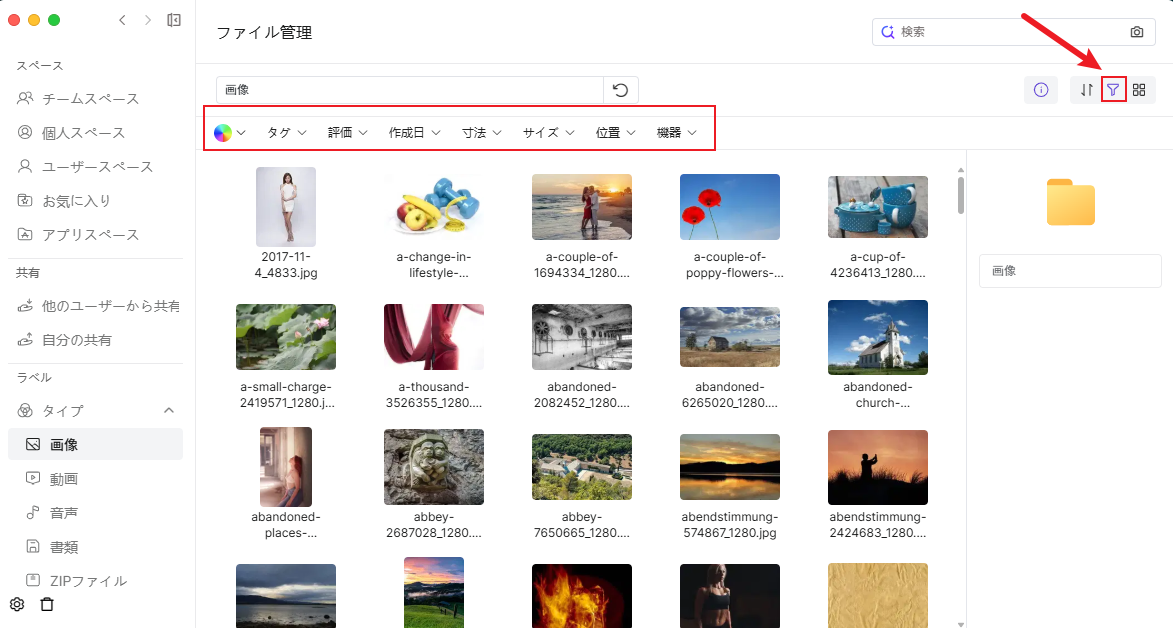Collapse the タイプ label section
1173x628 pixels.
pos(169,411)
